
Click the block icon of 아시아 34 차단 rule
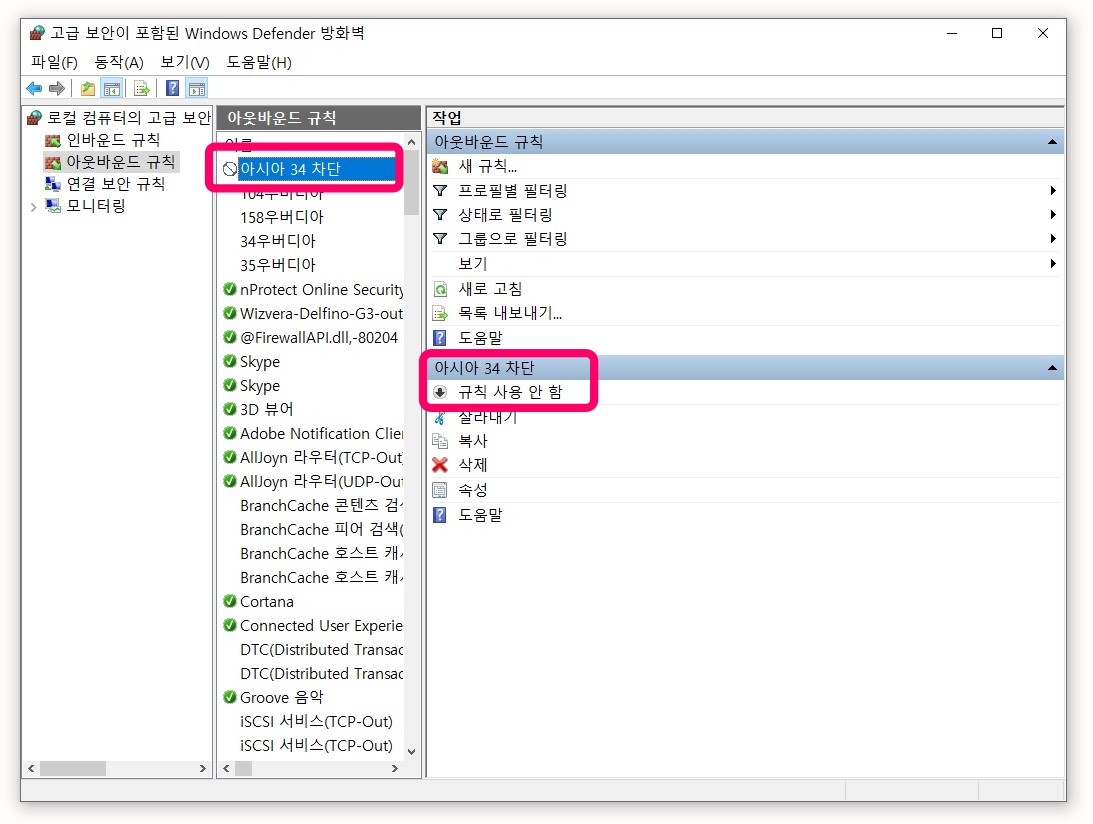tap(229, 169)
